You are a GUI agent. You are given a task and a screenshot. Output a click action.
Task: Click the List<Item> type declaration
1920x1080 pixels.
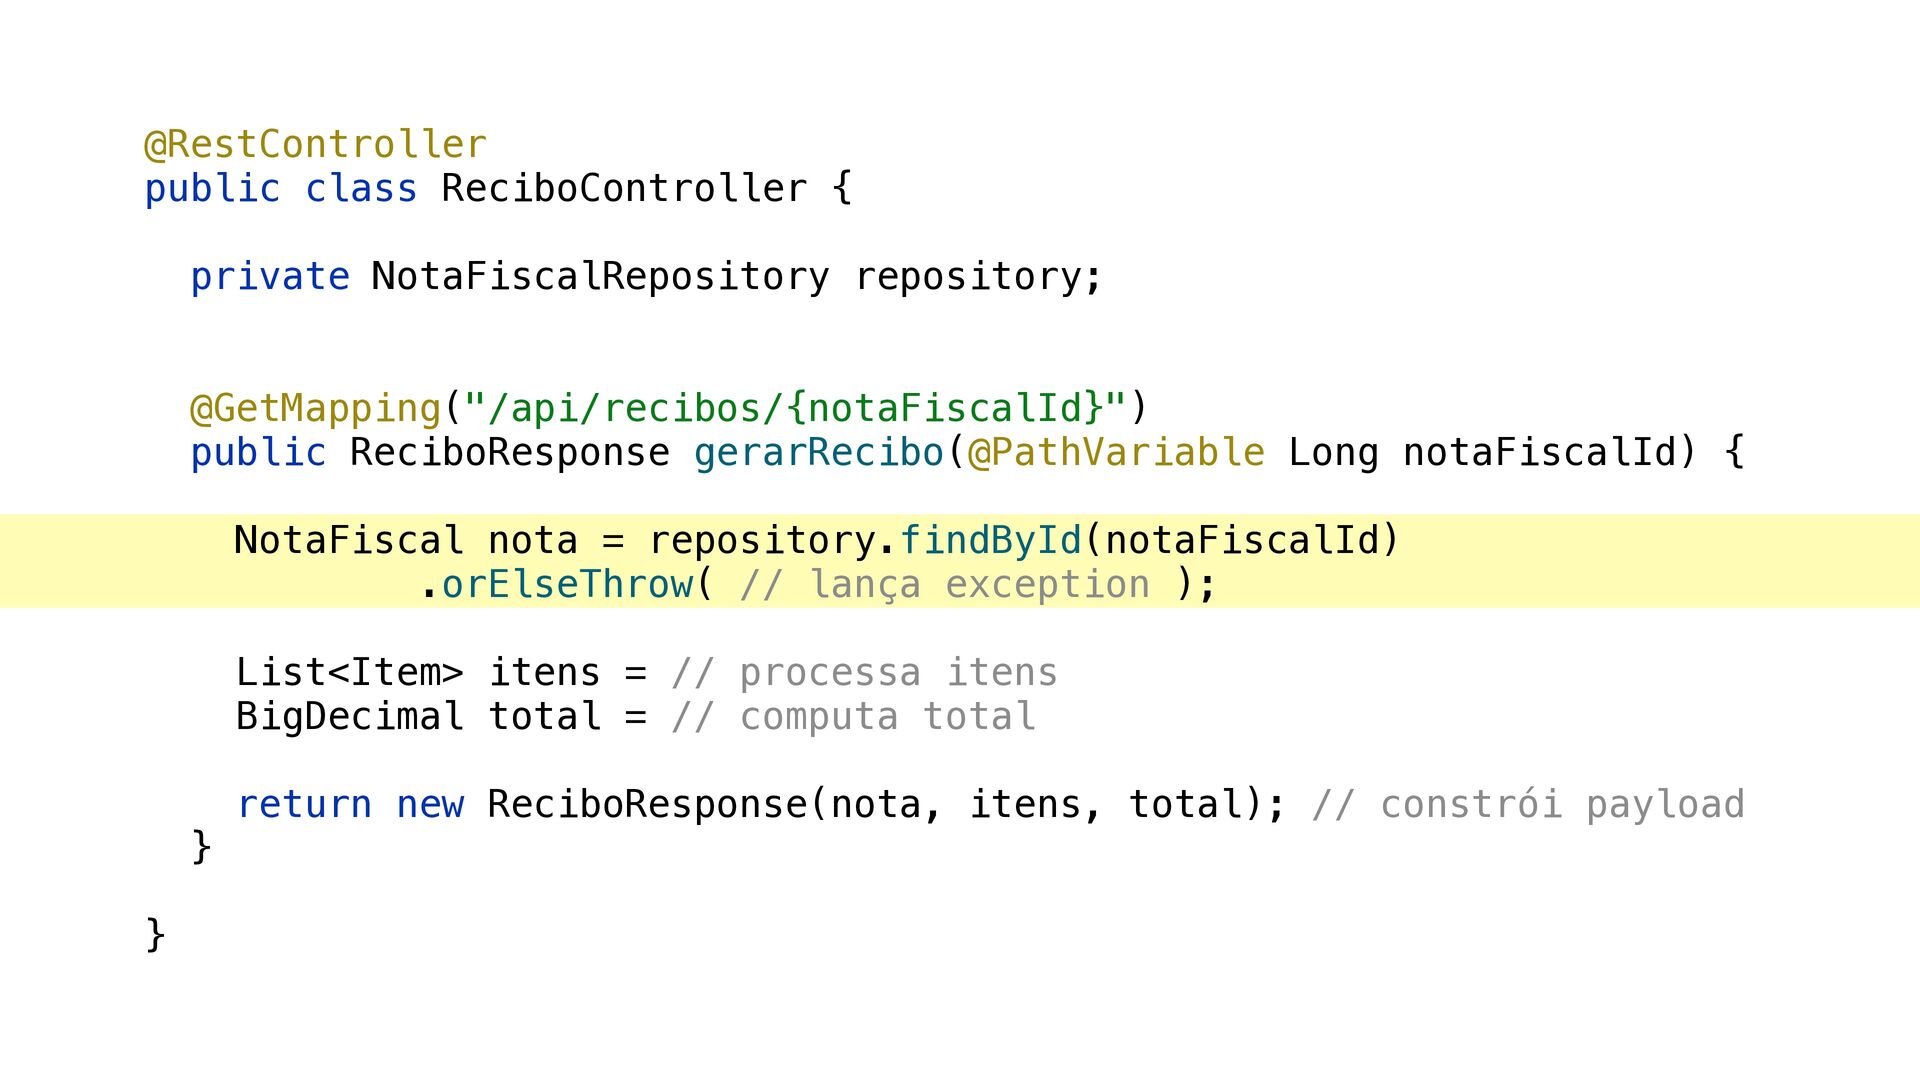pos(350,673)
